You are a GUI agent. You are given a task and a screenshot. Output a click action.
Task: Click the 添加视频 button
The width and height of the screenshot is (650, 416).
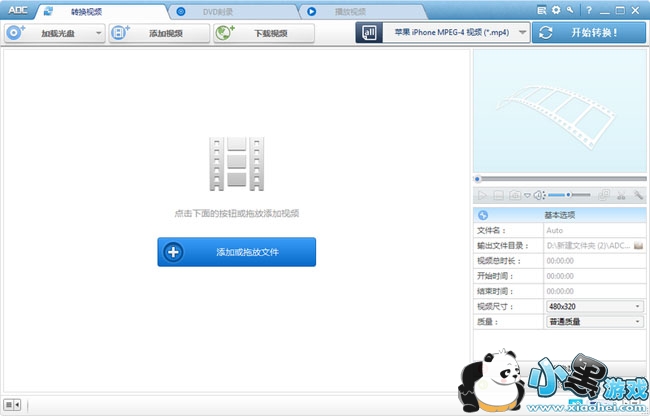point(159,33)
